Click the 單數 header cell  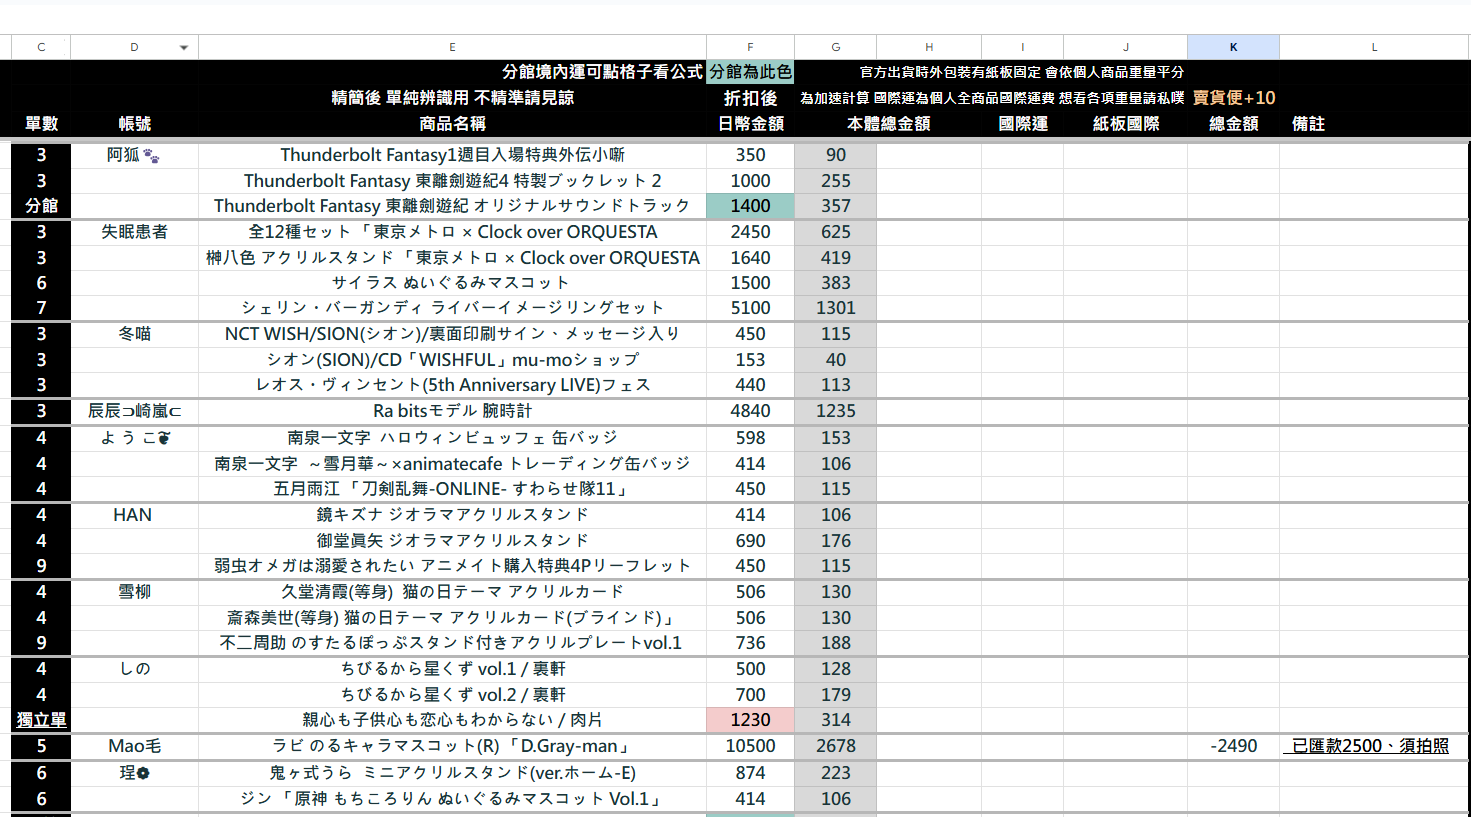pos(41,124)
